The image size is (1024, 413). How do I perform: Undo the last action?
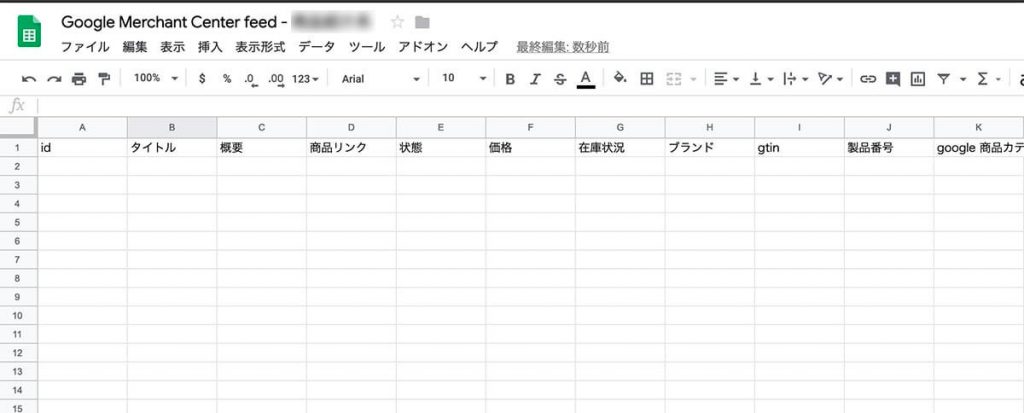[x=29, y=79]
